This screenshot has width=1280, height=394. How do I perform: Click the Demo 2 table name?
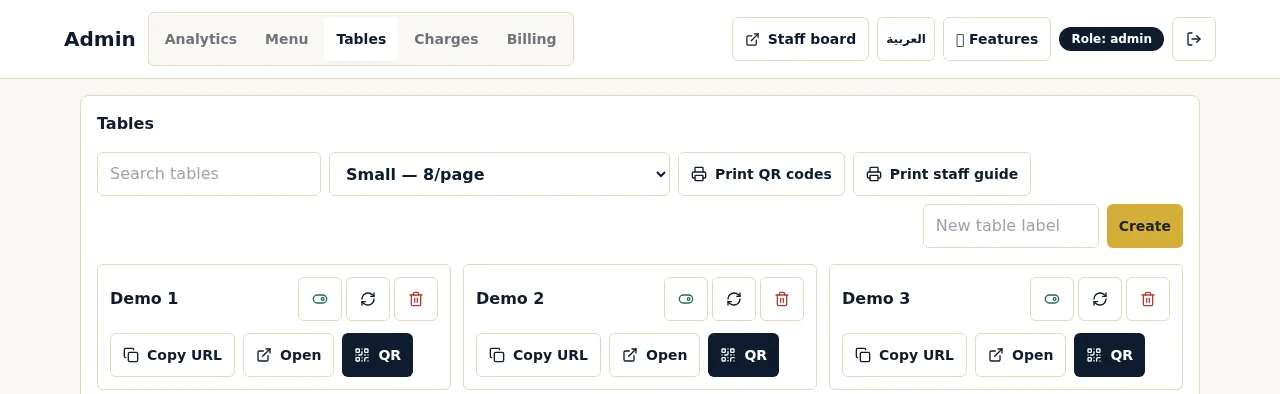(510, 298)
